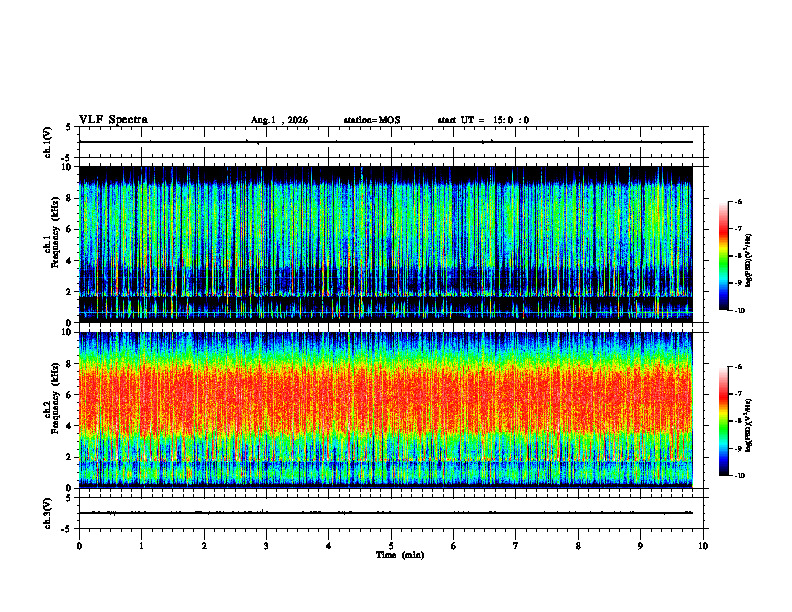Click the ch.1 upper waveform trace
This screenshot has width=792, height=612.
[x=385, y=142]
